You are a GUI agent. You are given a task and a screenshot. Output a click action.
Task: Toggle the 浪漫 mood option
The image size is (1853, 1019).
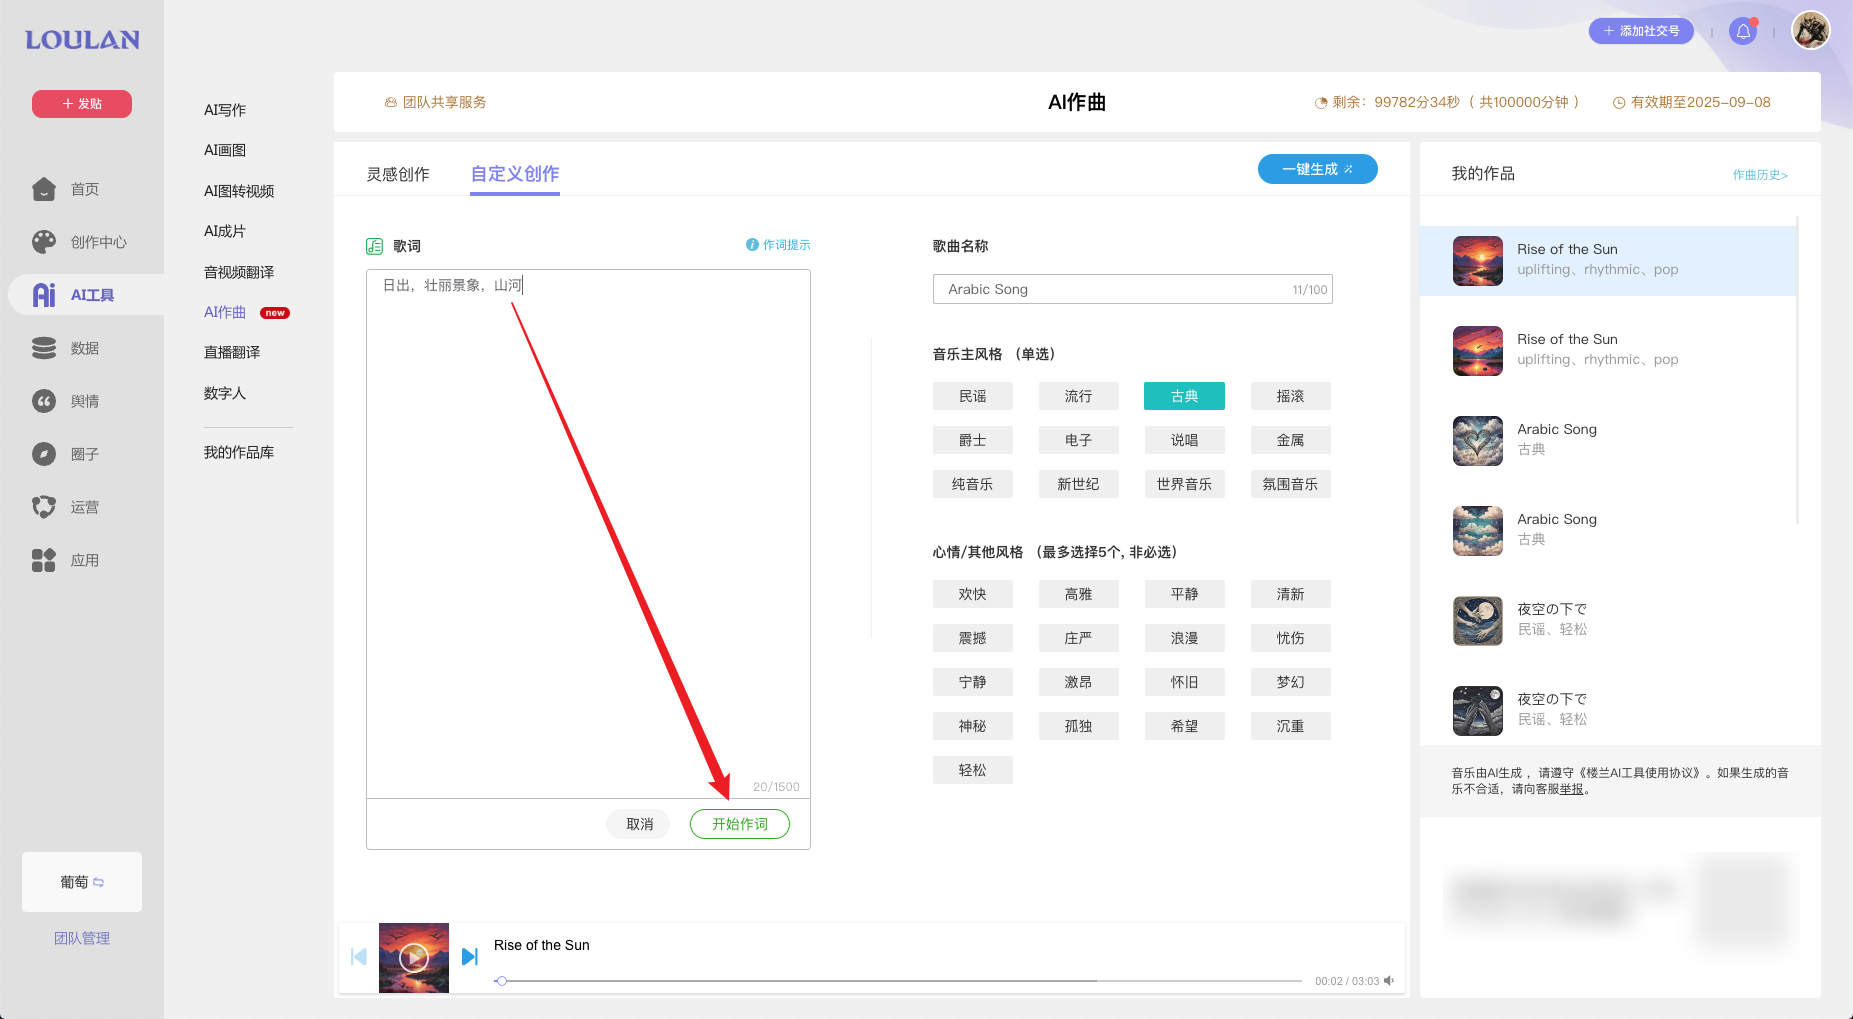click(x=1184, y=637)
